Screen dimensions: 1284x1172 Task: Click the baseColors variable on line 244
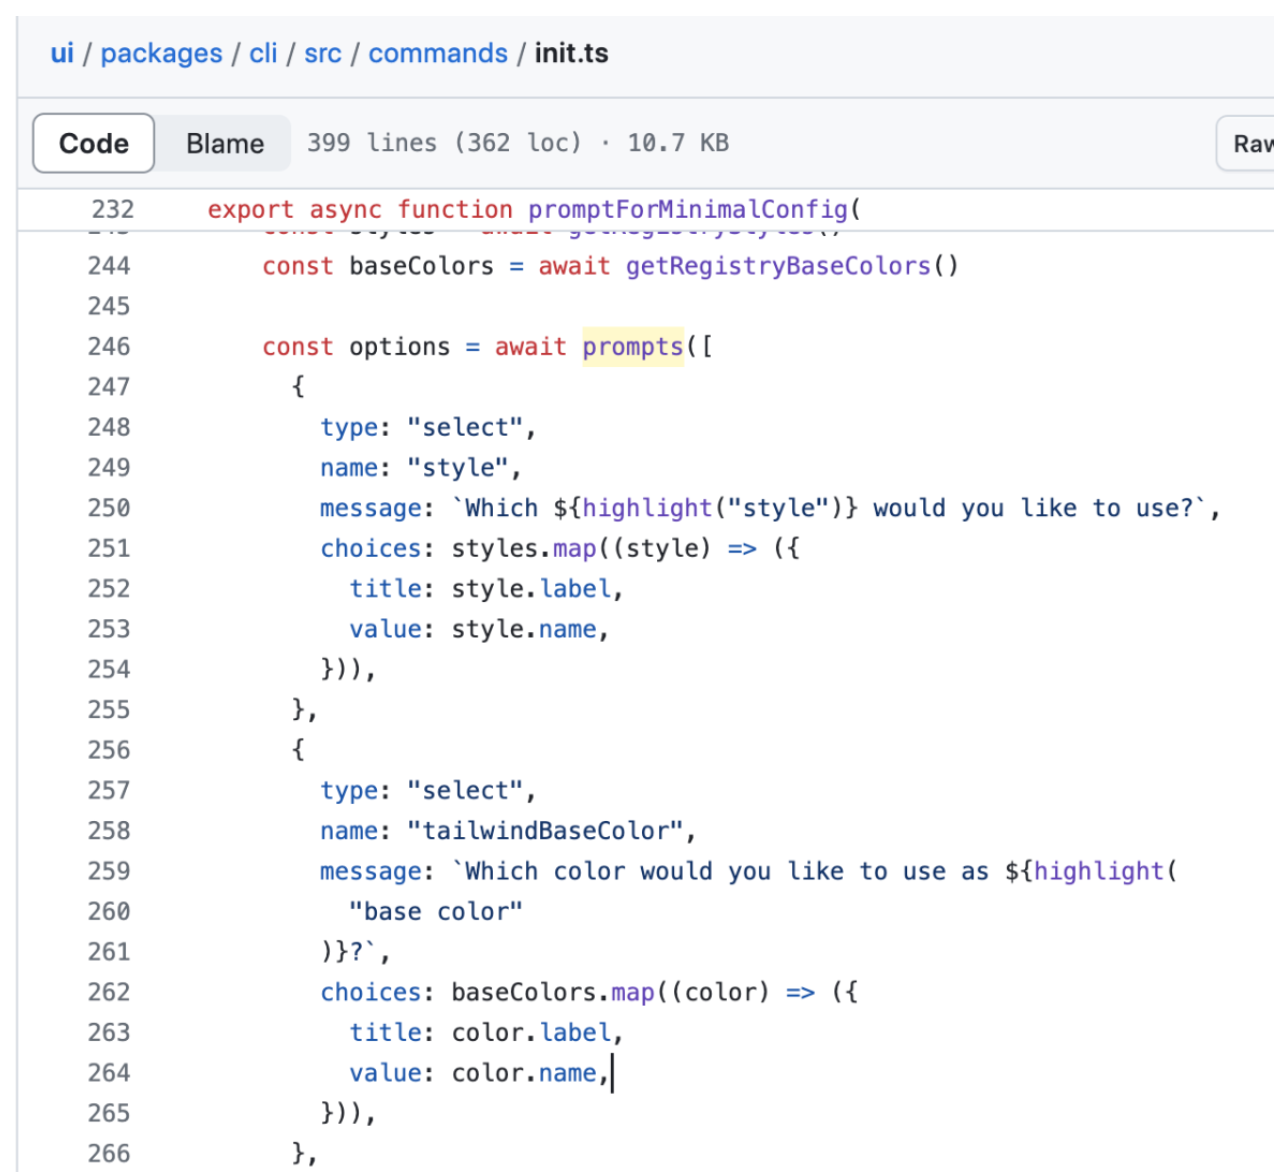422,266
